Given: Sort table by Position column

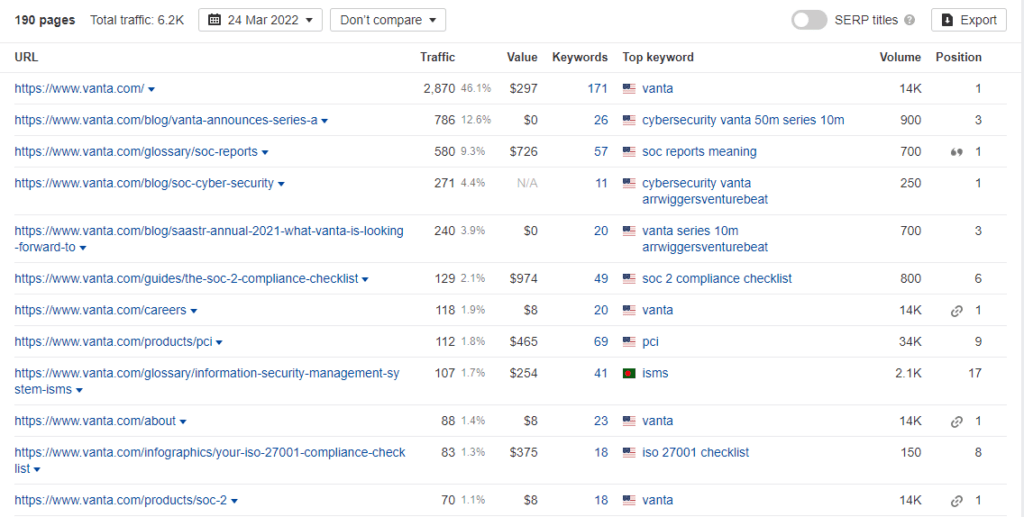Looking at the screenshot, I should (958, 57).
